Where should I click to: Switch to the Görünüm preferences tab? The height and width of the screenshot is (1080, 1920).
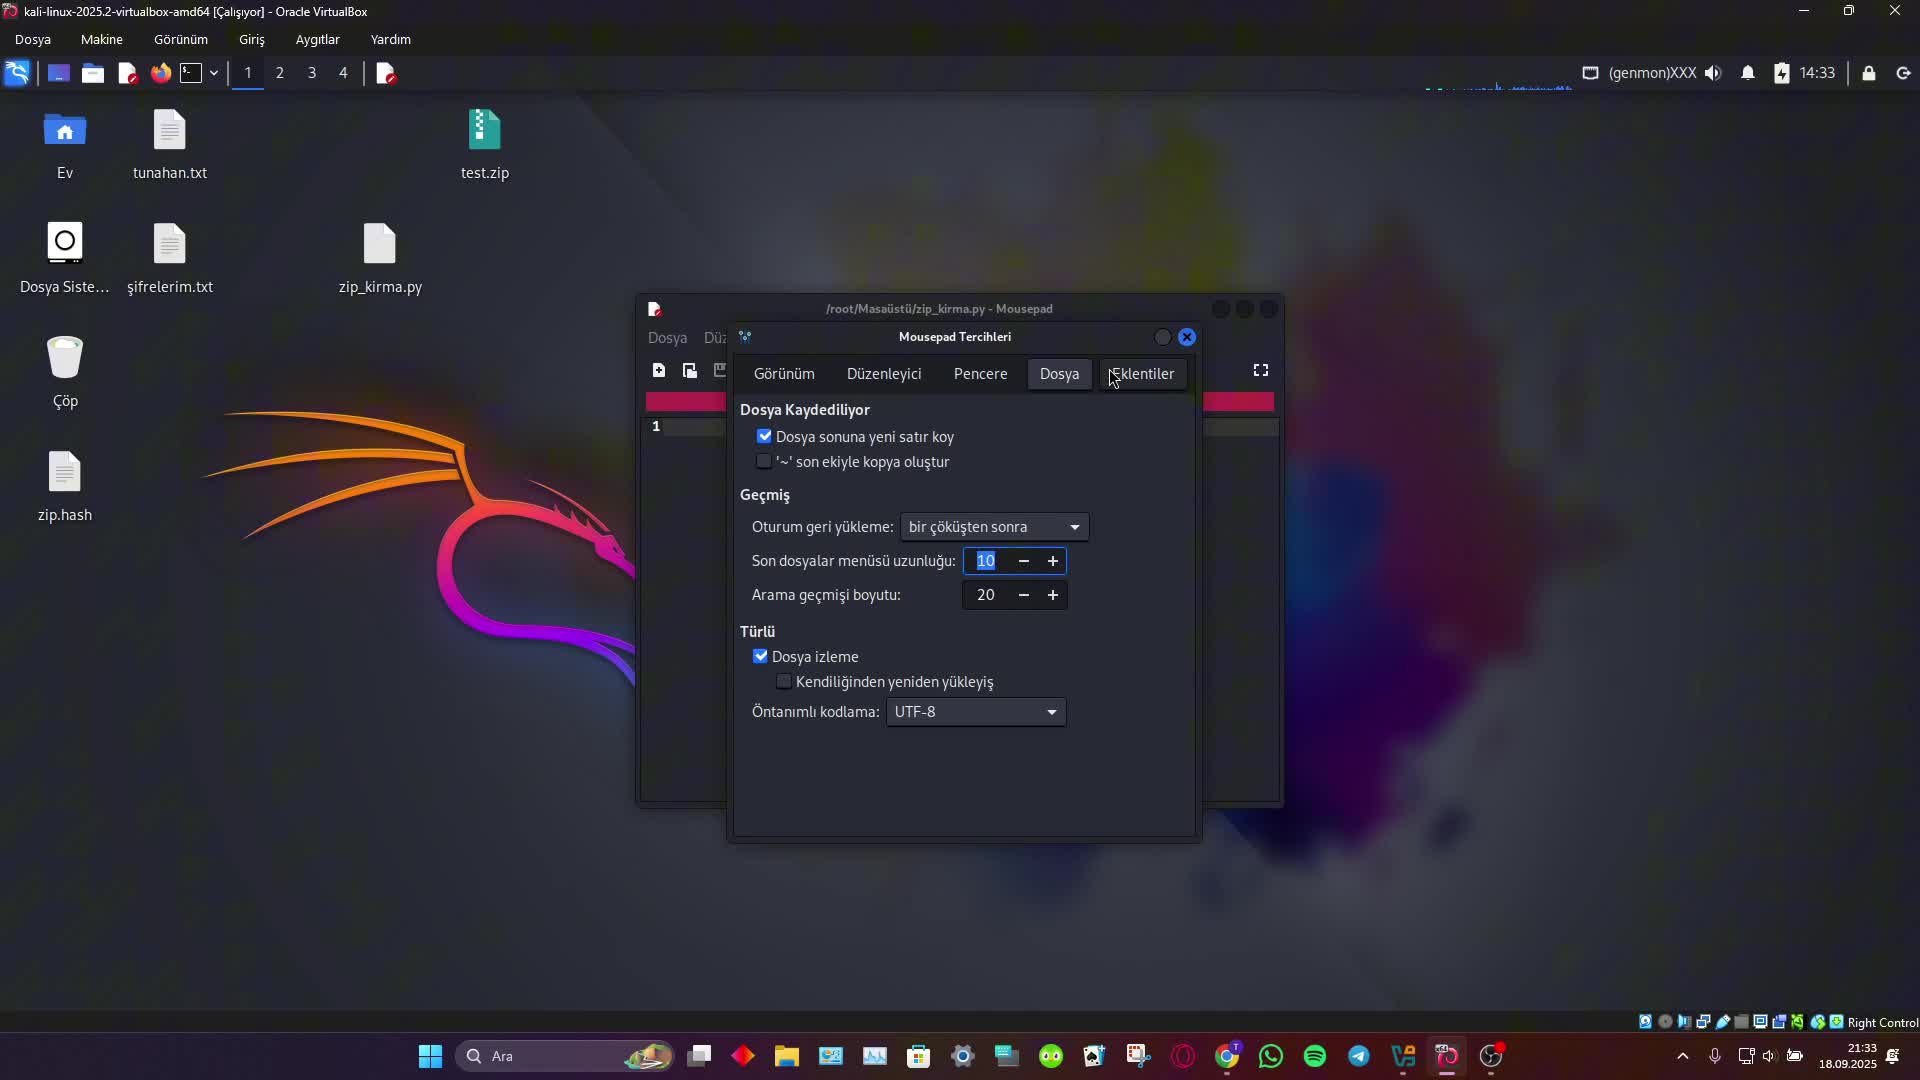784,374
